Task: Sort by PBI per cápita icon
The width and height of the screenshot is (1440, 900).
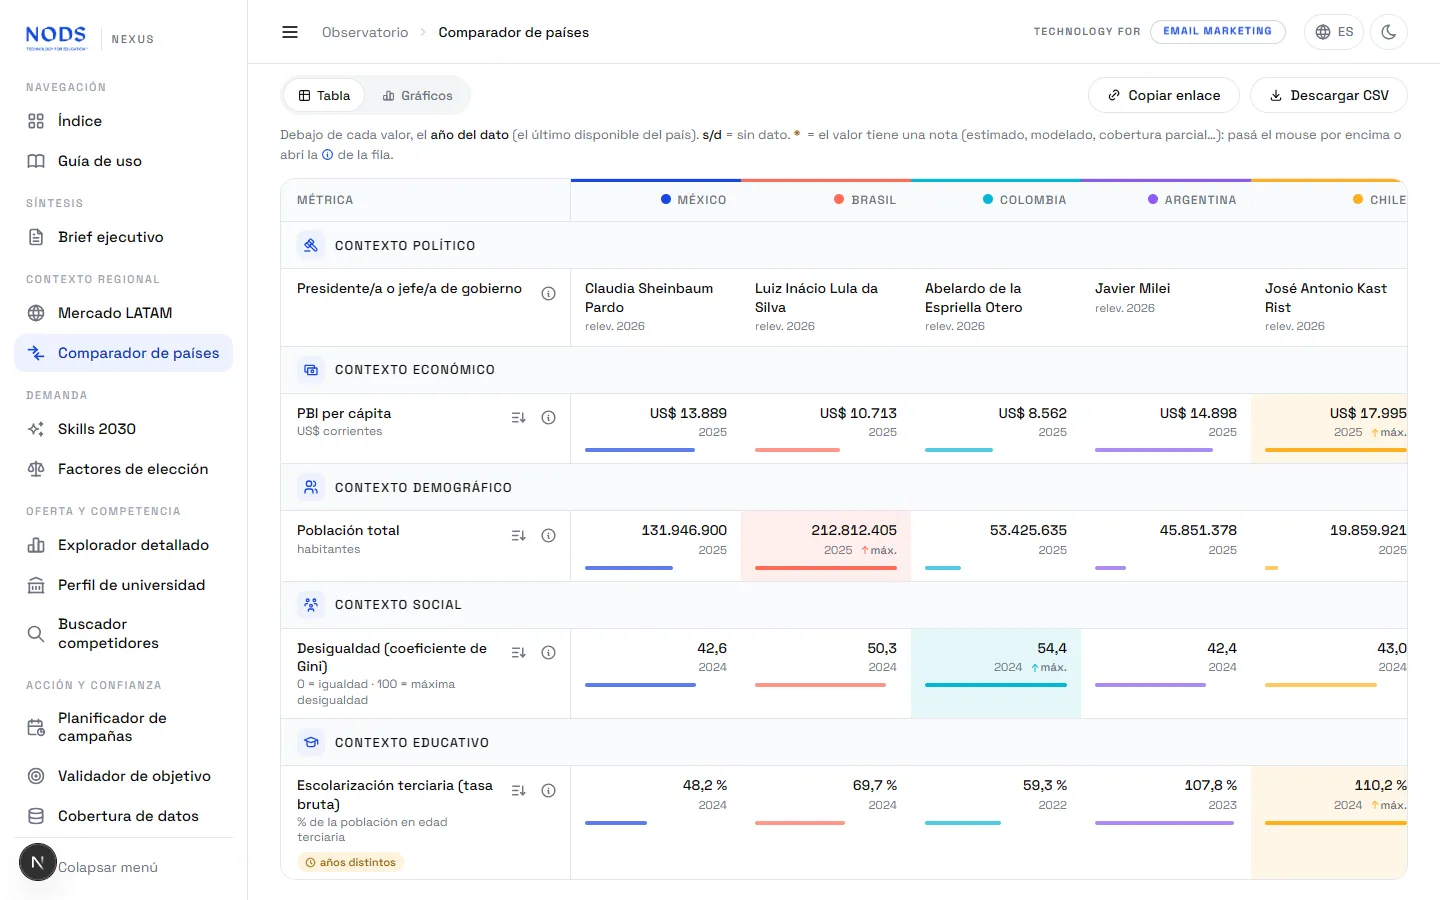Action: (518, 418)
